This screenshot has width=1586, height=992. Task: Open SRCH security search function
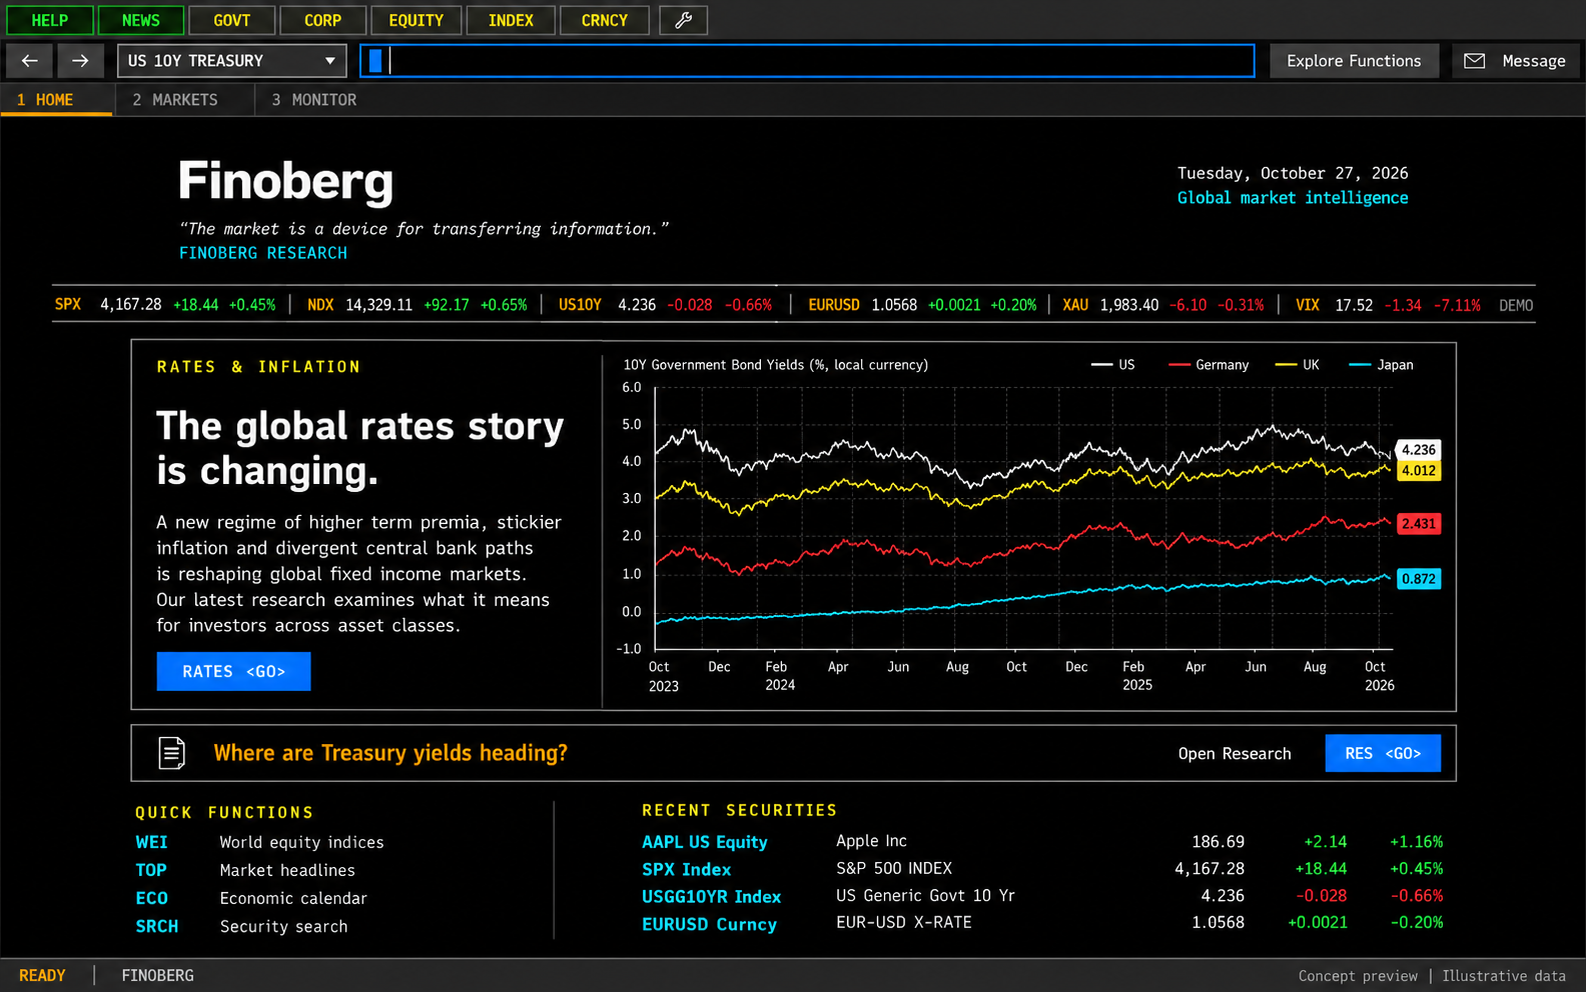(x=242, y=927)
